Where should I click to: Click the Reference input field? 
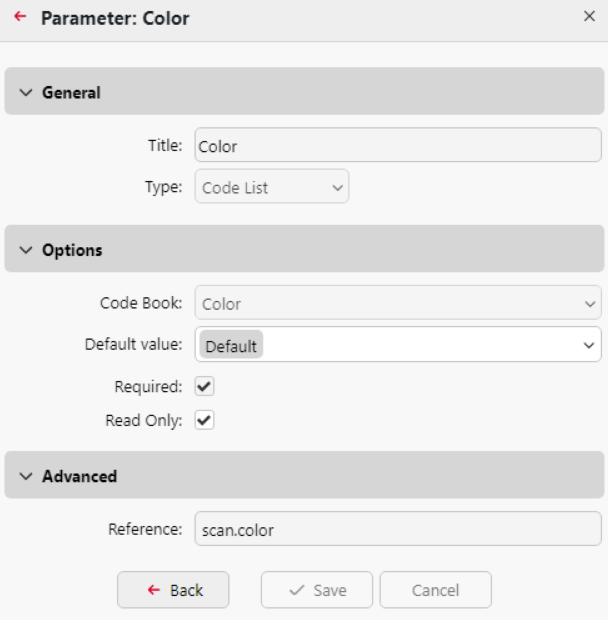click(x=398, y=530)
